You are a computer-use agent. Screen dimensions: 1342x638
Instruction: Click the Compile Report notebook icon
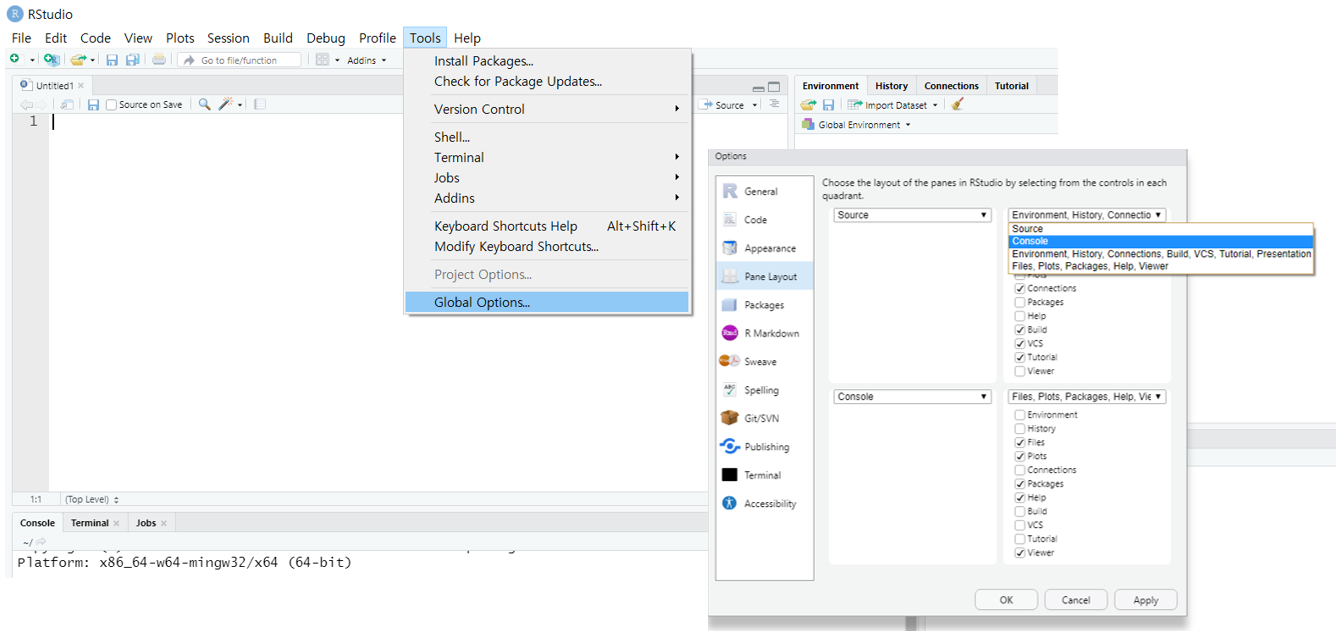[x=259, y=104]
